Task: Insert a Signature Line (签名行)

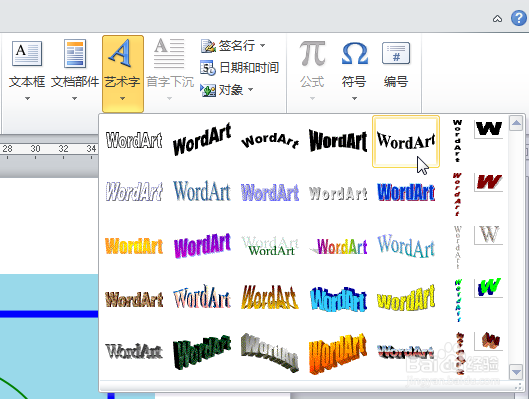Action: click(233, 46)
